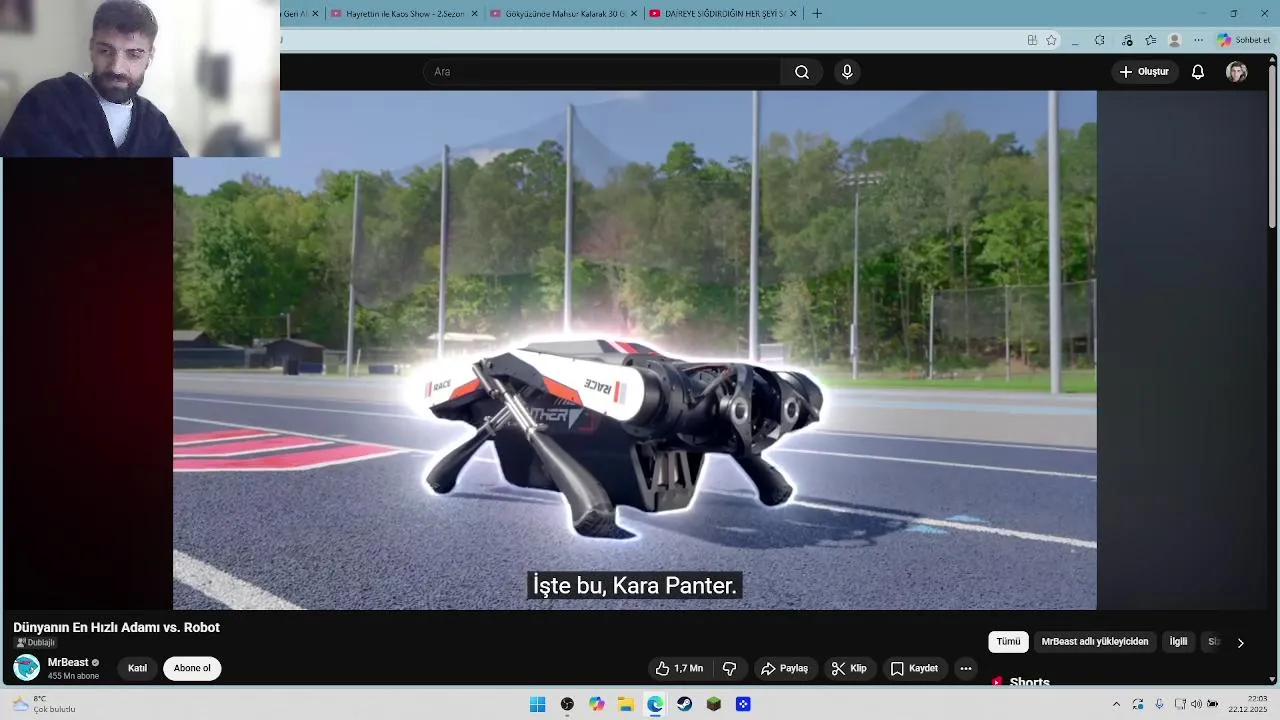
Task: Add page to favorites with star icon
Action: point(1051,40)
